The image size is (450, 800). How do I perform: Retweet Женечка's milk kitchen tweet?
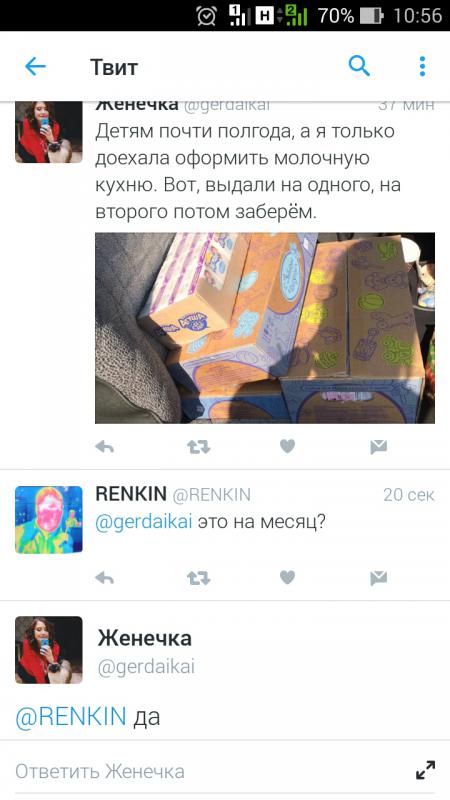(x=198, y=447)
